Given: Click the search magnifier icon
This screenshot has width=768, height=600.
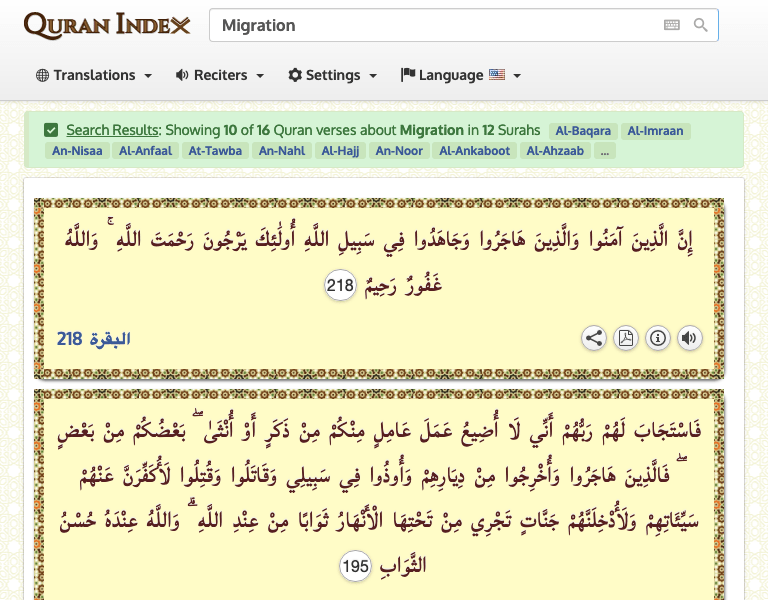Looking at the screenshot, I should [701, 25].
